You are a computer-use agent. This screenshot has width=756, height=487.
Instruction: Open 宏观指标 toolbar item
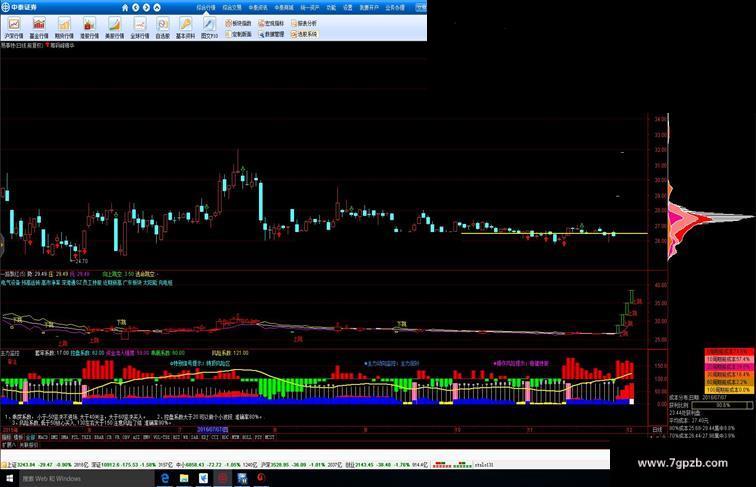[x=271, y=23]
